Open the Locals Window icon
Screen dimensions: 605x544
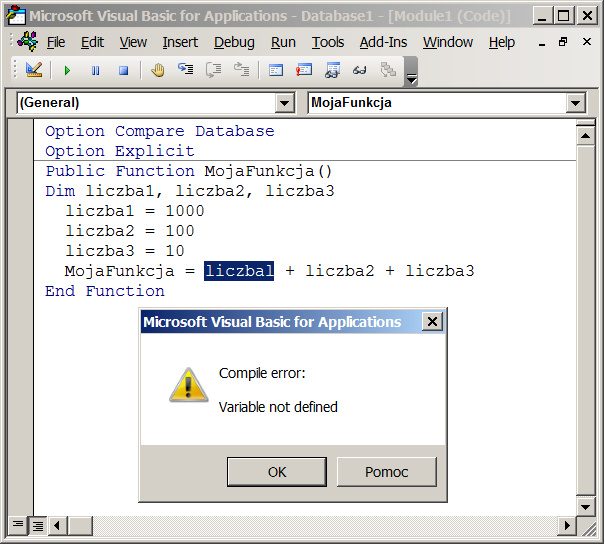[x=276, y=70]
